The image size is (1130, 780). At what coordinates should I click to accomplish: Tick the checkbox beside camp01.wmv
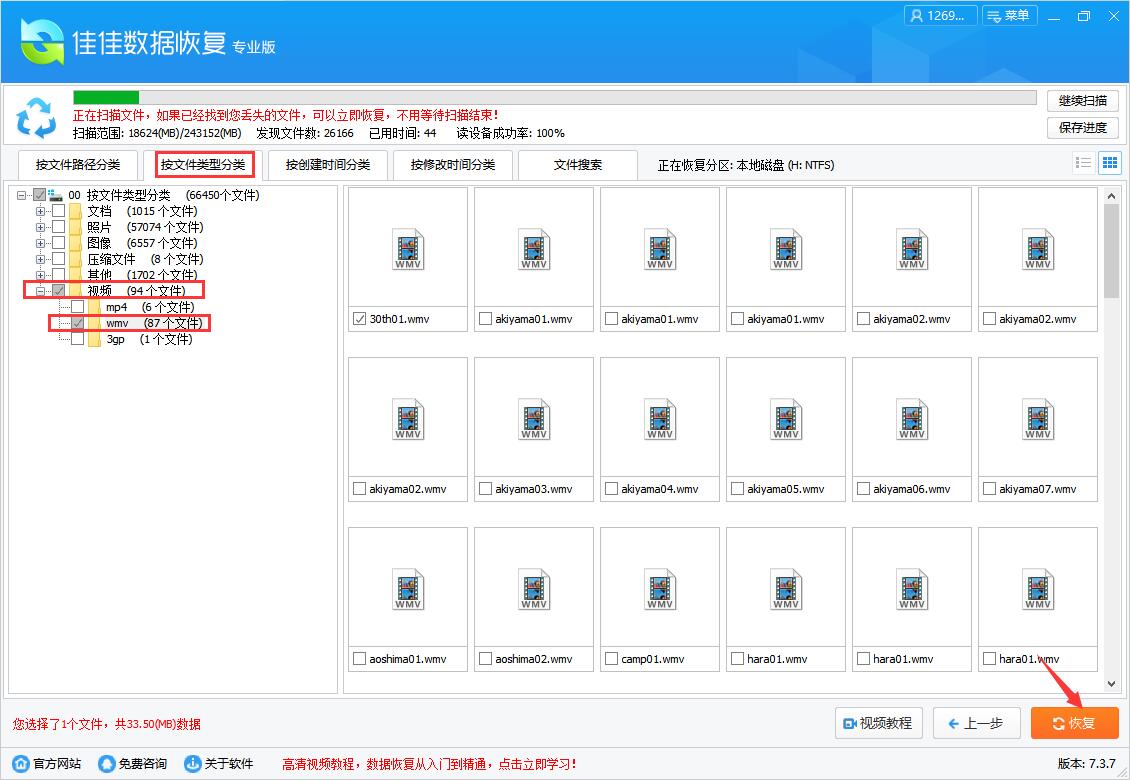click(x=610, y=659)
